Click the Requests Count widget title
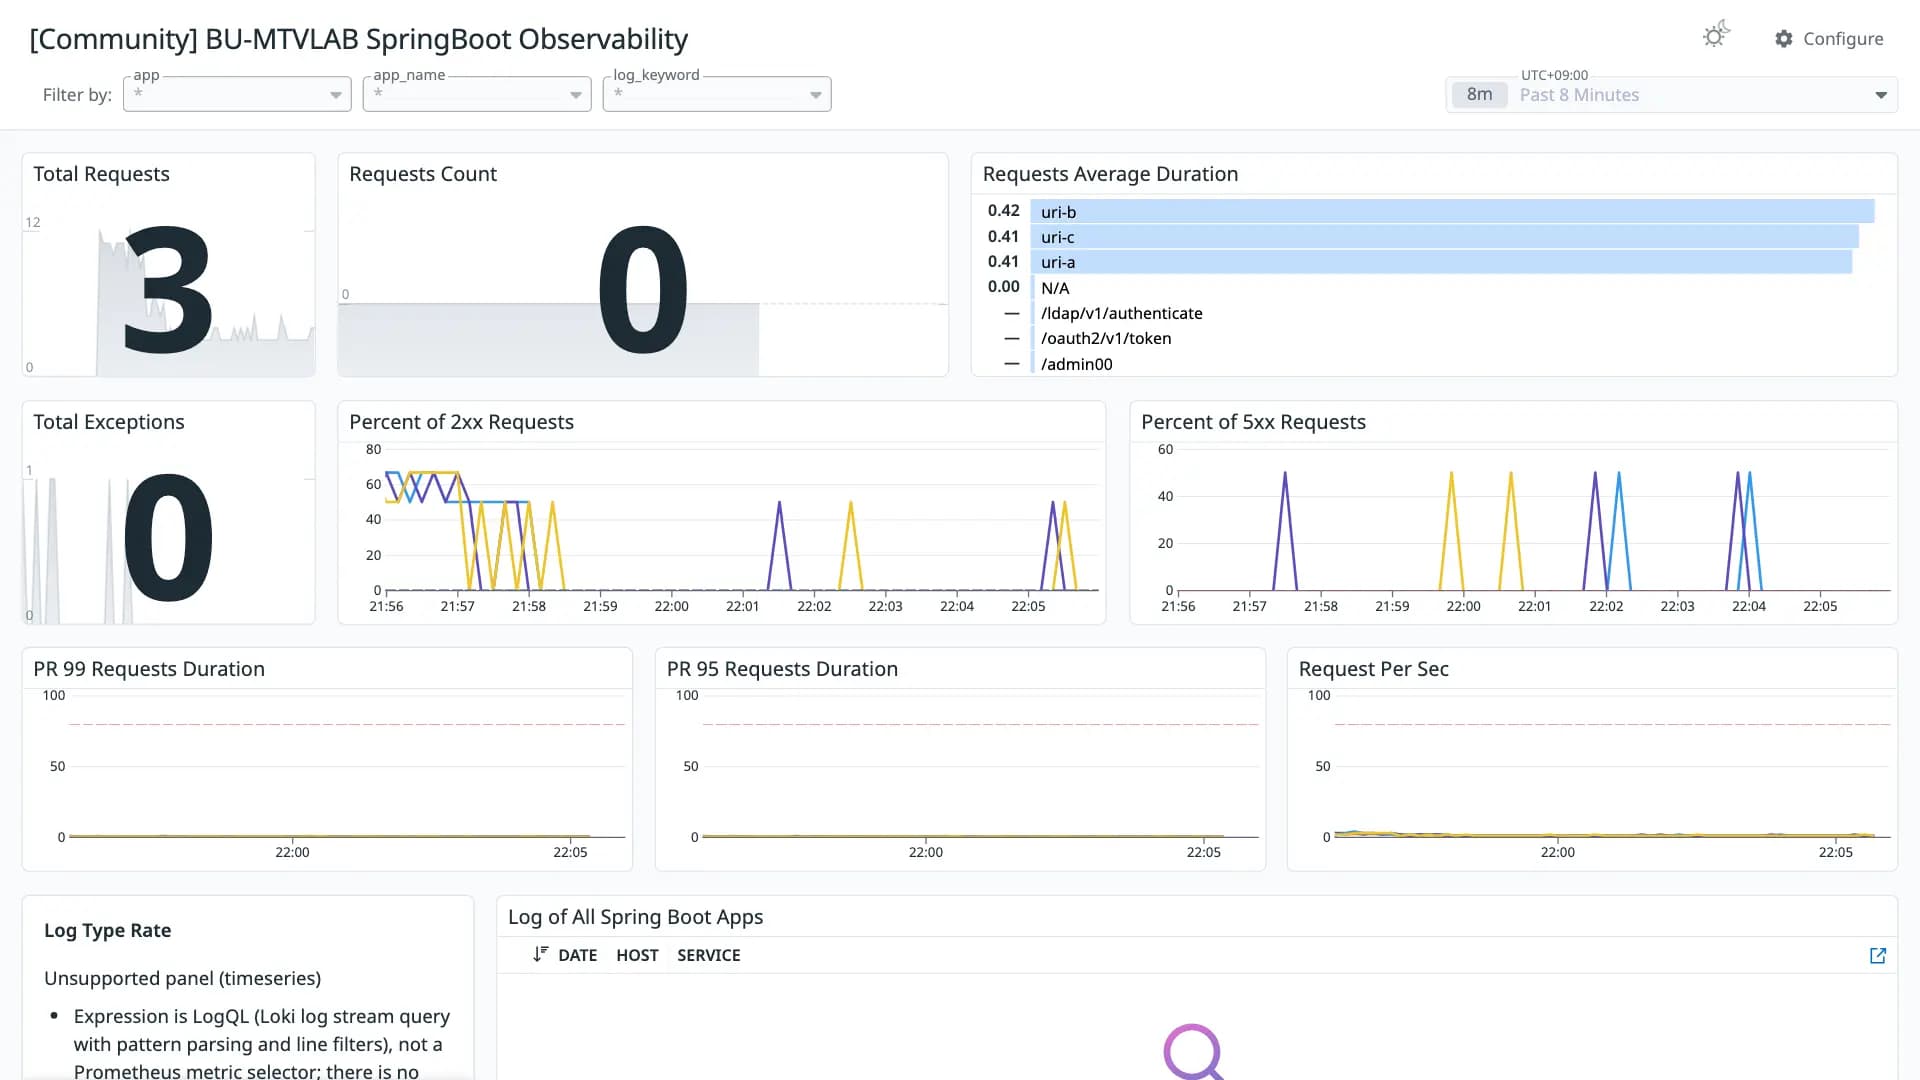1920x1080 pixels. 423,174
